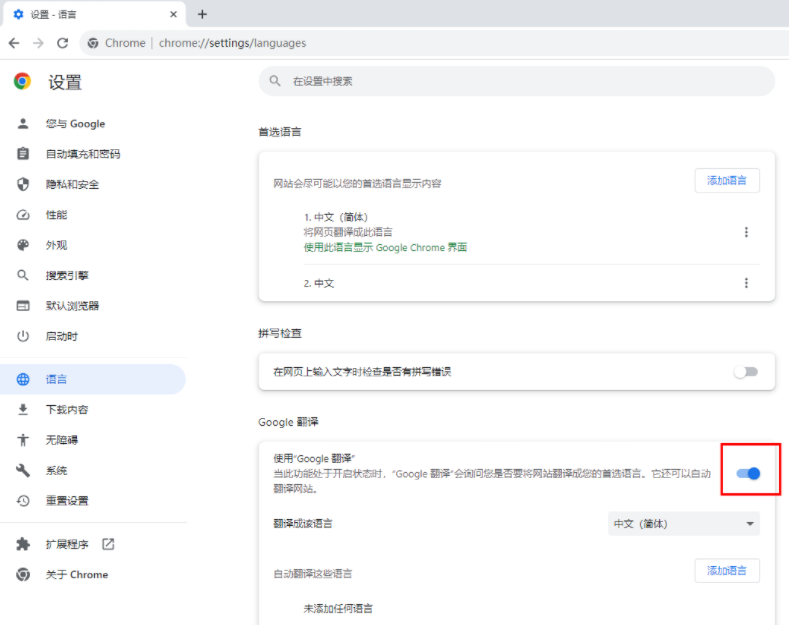
Task: Open 隐私和安全 settings section
Action: 93,184
